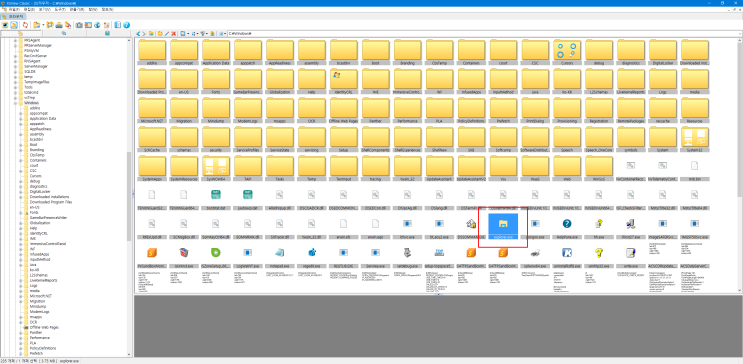Click the red X delete icon
743x364 pixels.
point(174,34)
